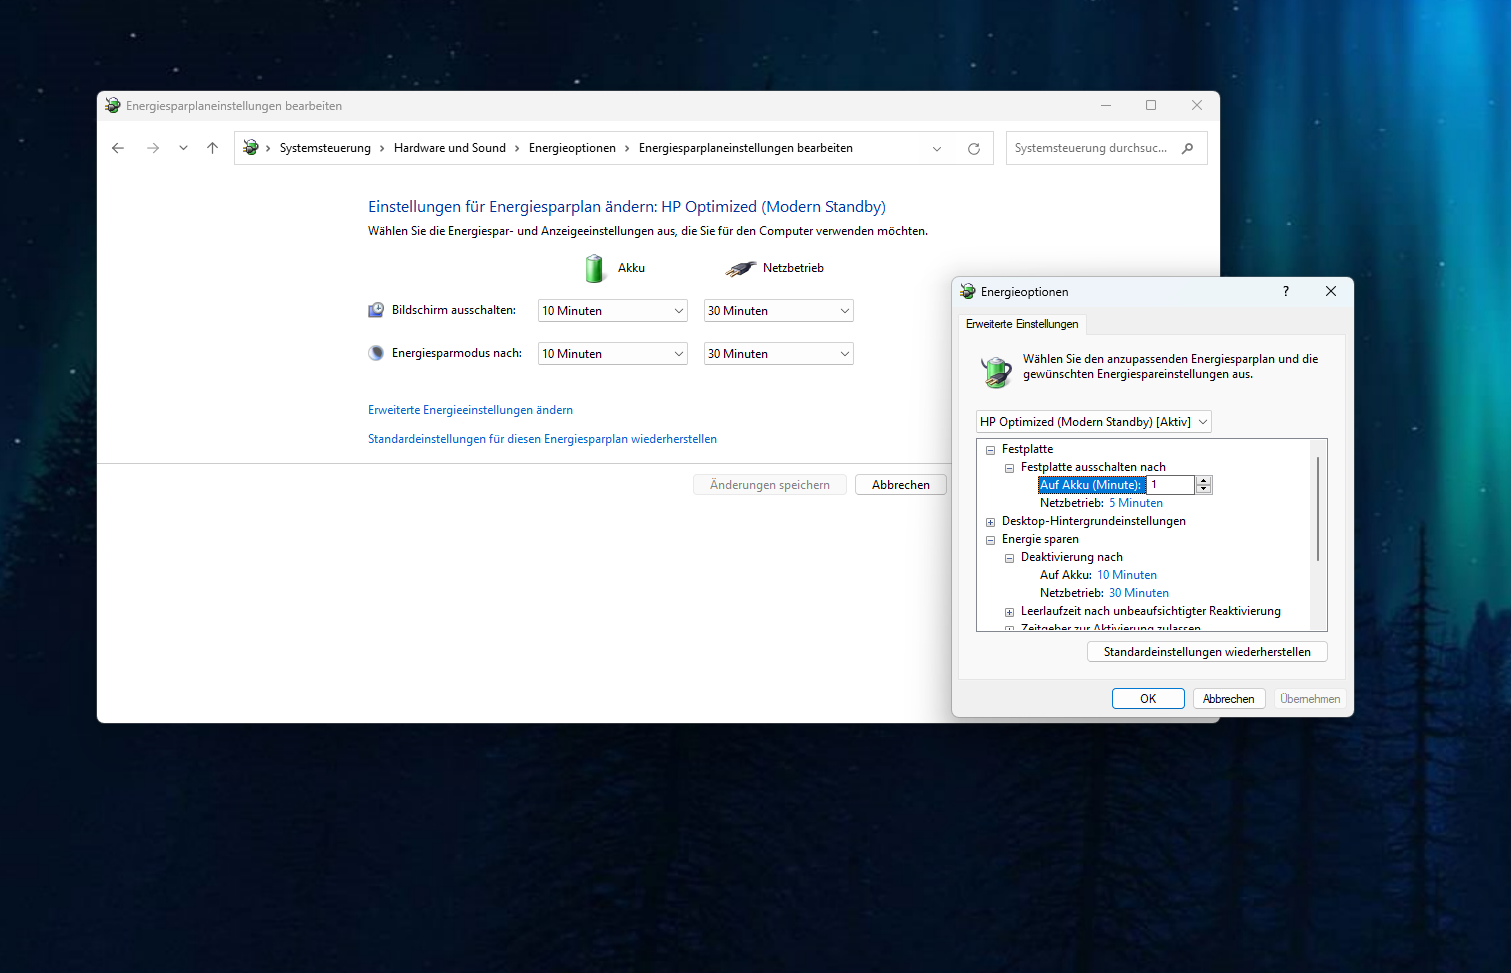This screenshot has height=973, width=1511.
Task: Click the 10 Minuten Auf Akku value
Action: pyautogui.click(x=1127, y=575)
